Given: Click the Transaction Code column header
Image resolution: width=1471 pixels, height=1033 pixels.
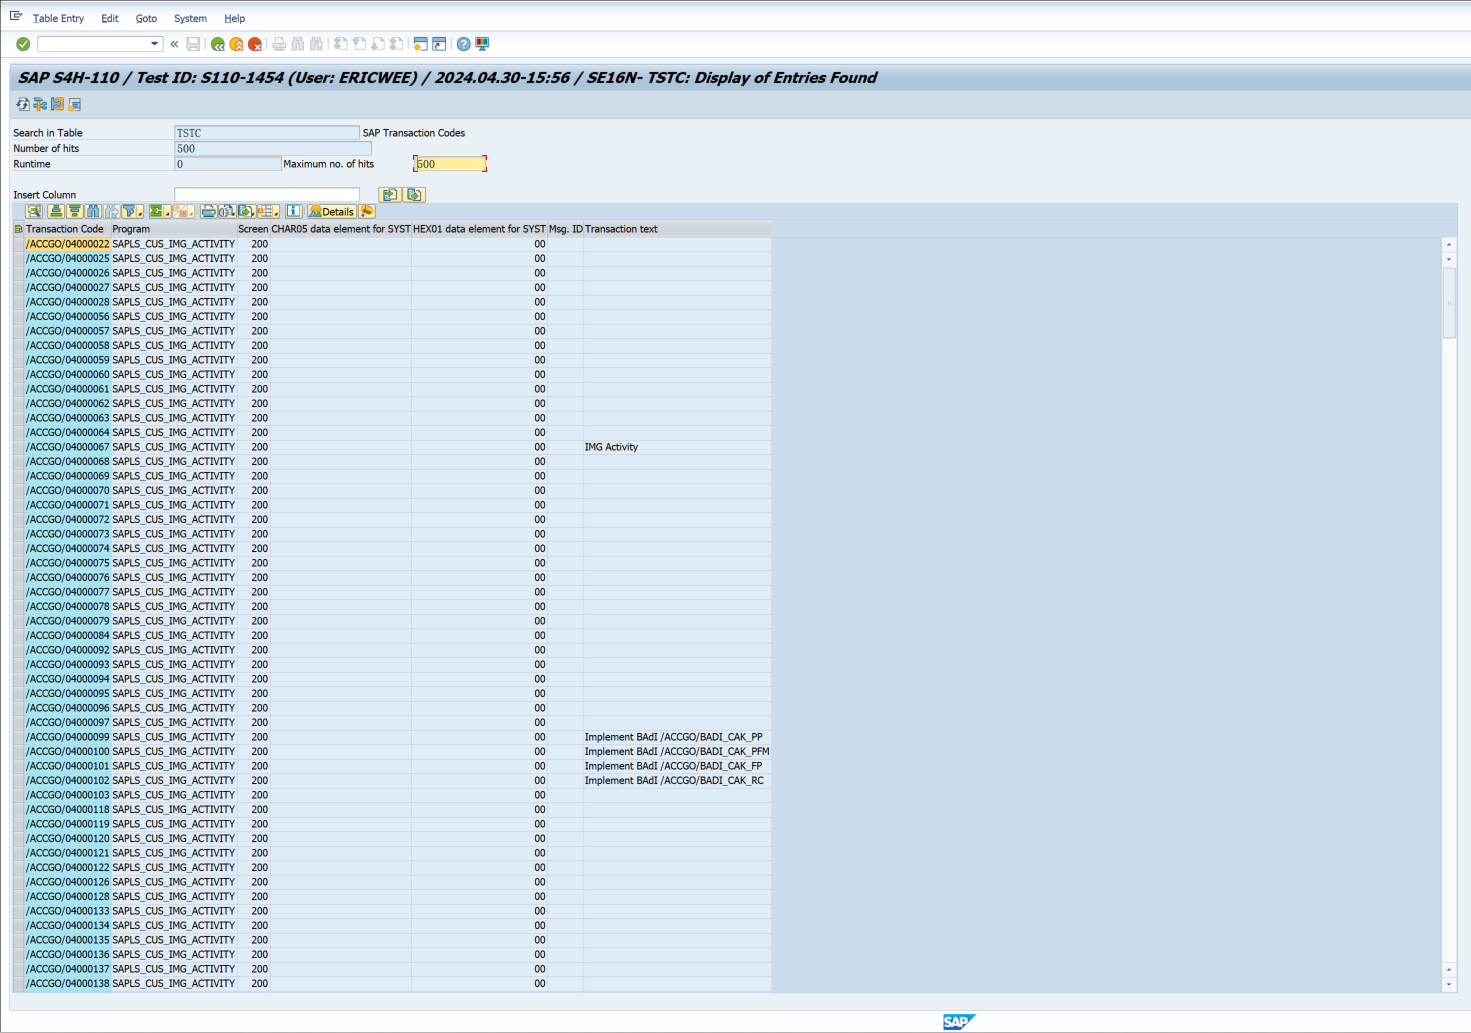Looking at the screenshot, I should point(65,229).
